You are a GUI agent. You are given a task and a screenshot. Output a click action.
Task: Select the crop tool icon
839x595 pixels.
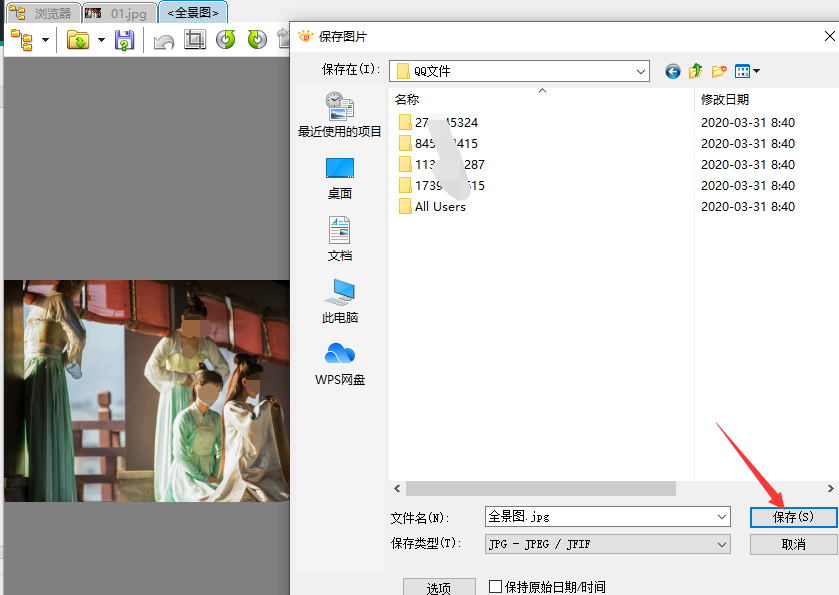(x=195, y=40)
